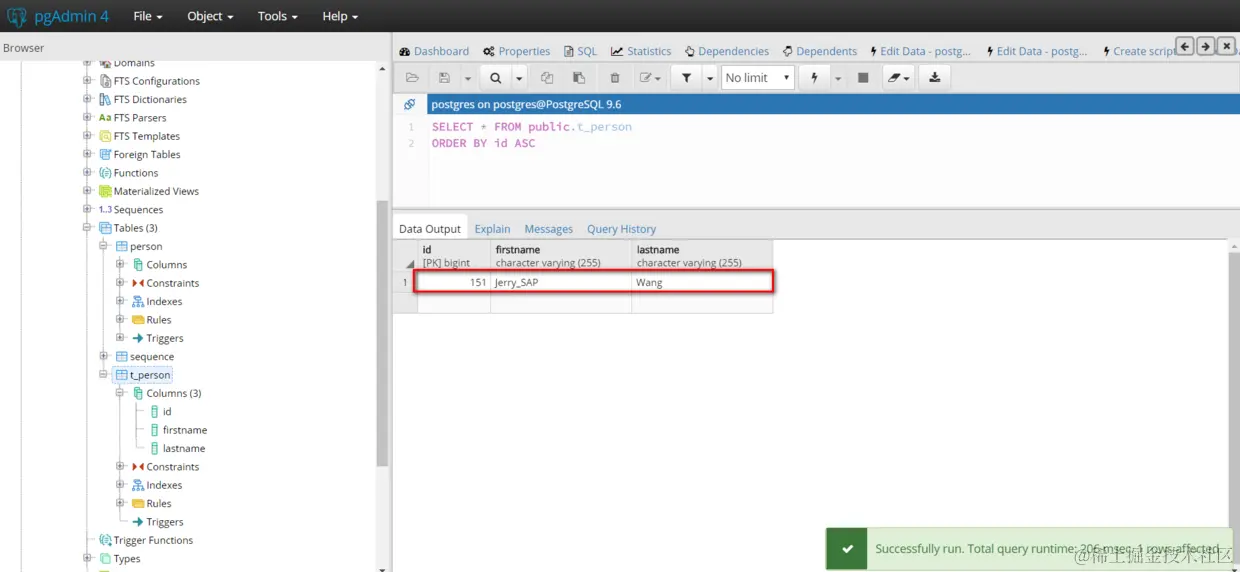Collapse the Tables (3) tree node
The height and width of the screenshot is (572, 1240).
click(x=88, y=228)
